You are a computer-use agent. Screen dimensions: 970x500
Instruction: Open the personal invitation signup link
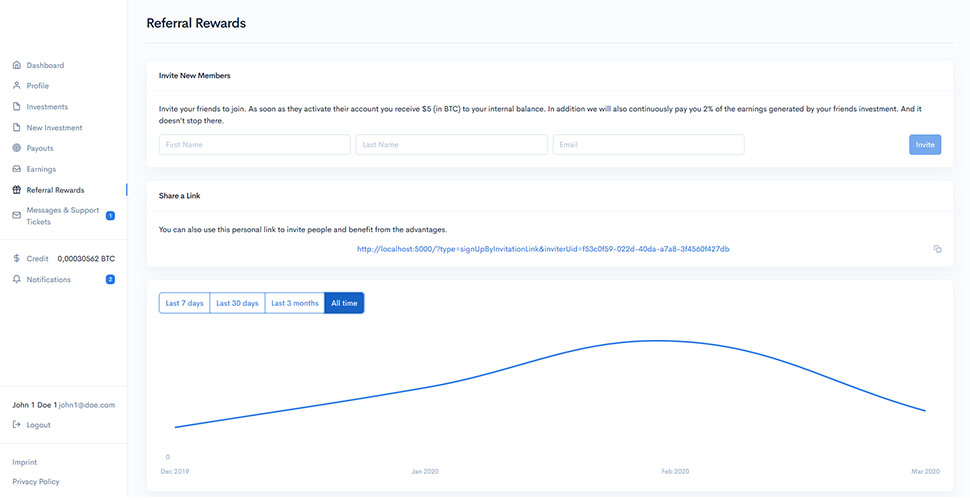(543, 249)
